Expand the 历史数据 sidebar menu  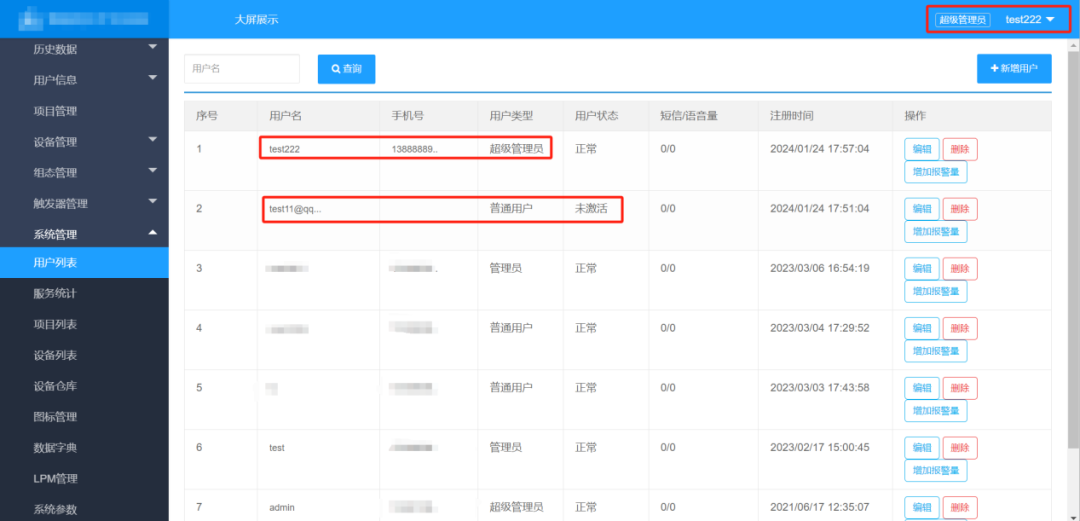pyautogui.click(x=84, y=49)
